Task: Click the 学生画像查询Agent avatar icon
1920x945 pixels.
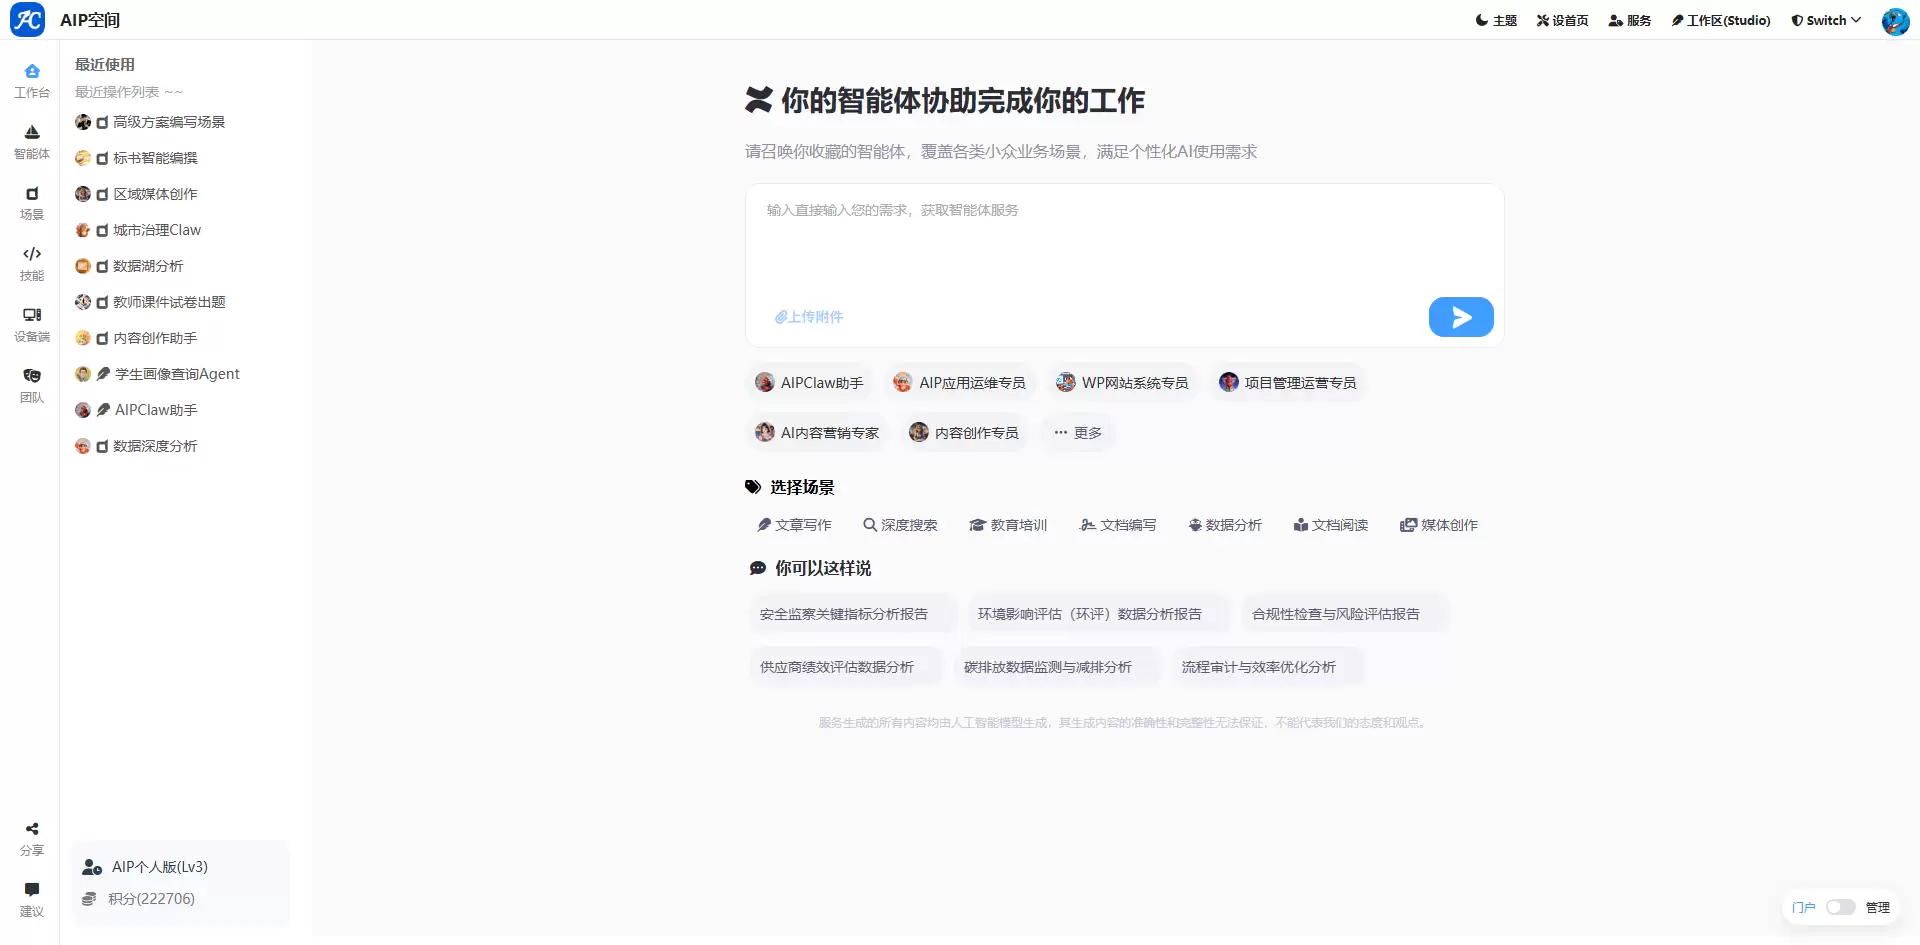Action: pyautogui.click(x=83, y=374)
